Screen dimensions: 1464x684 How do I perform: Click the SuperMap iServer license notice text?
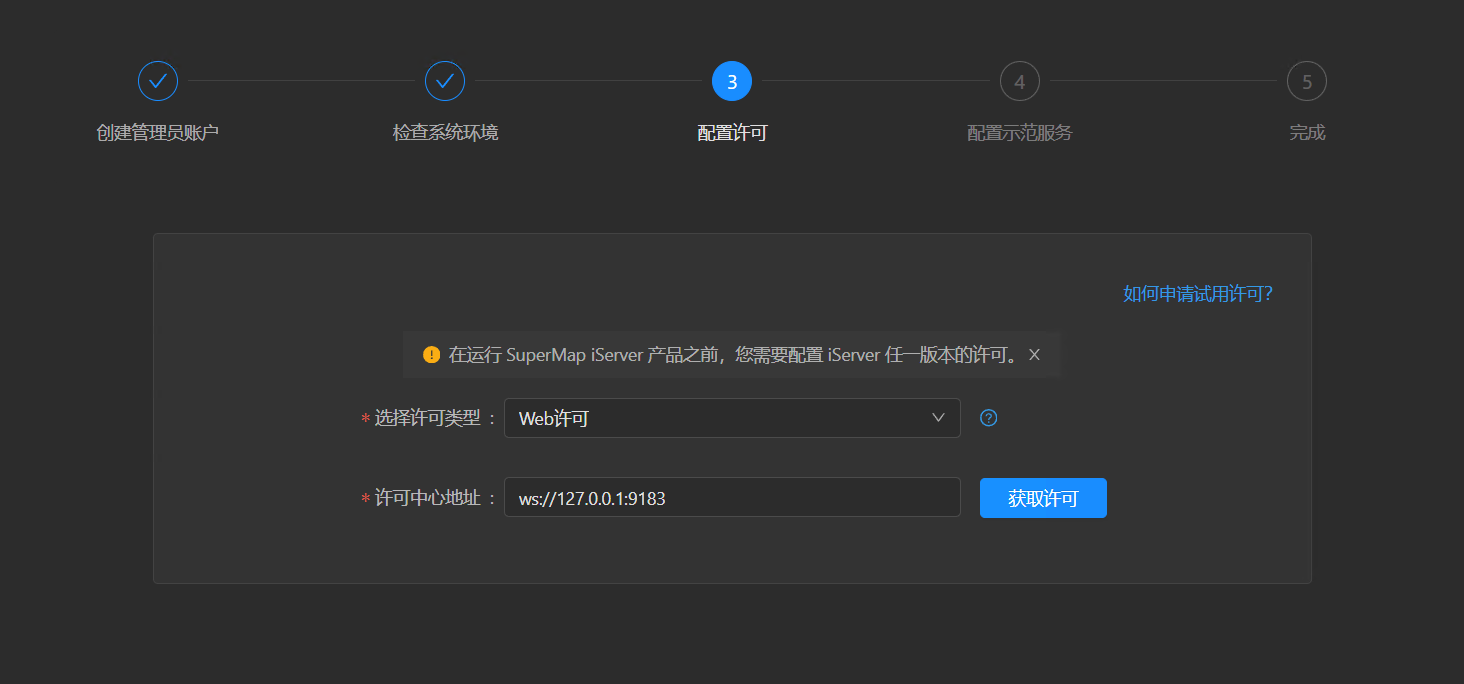(733, 355)
